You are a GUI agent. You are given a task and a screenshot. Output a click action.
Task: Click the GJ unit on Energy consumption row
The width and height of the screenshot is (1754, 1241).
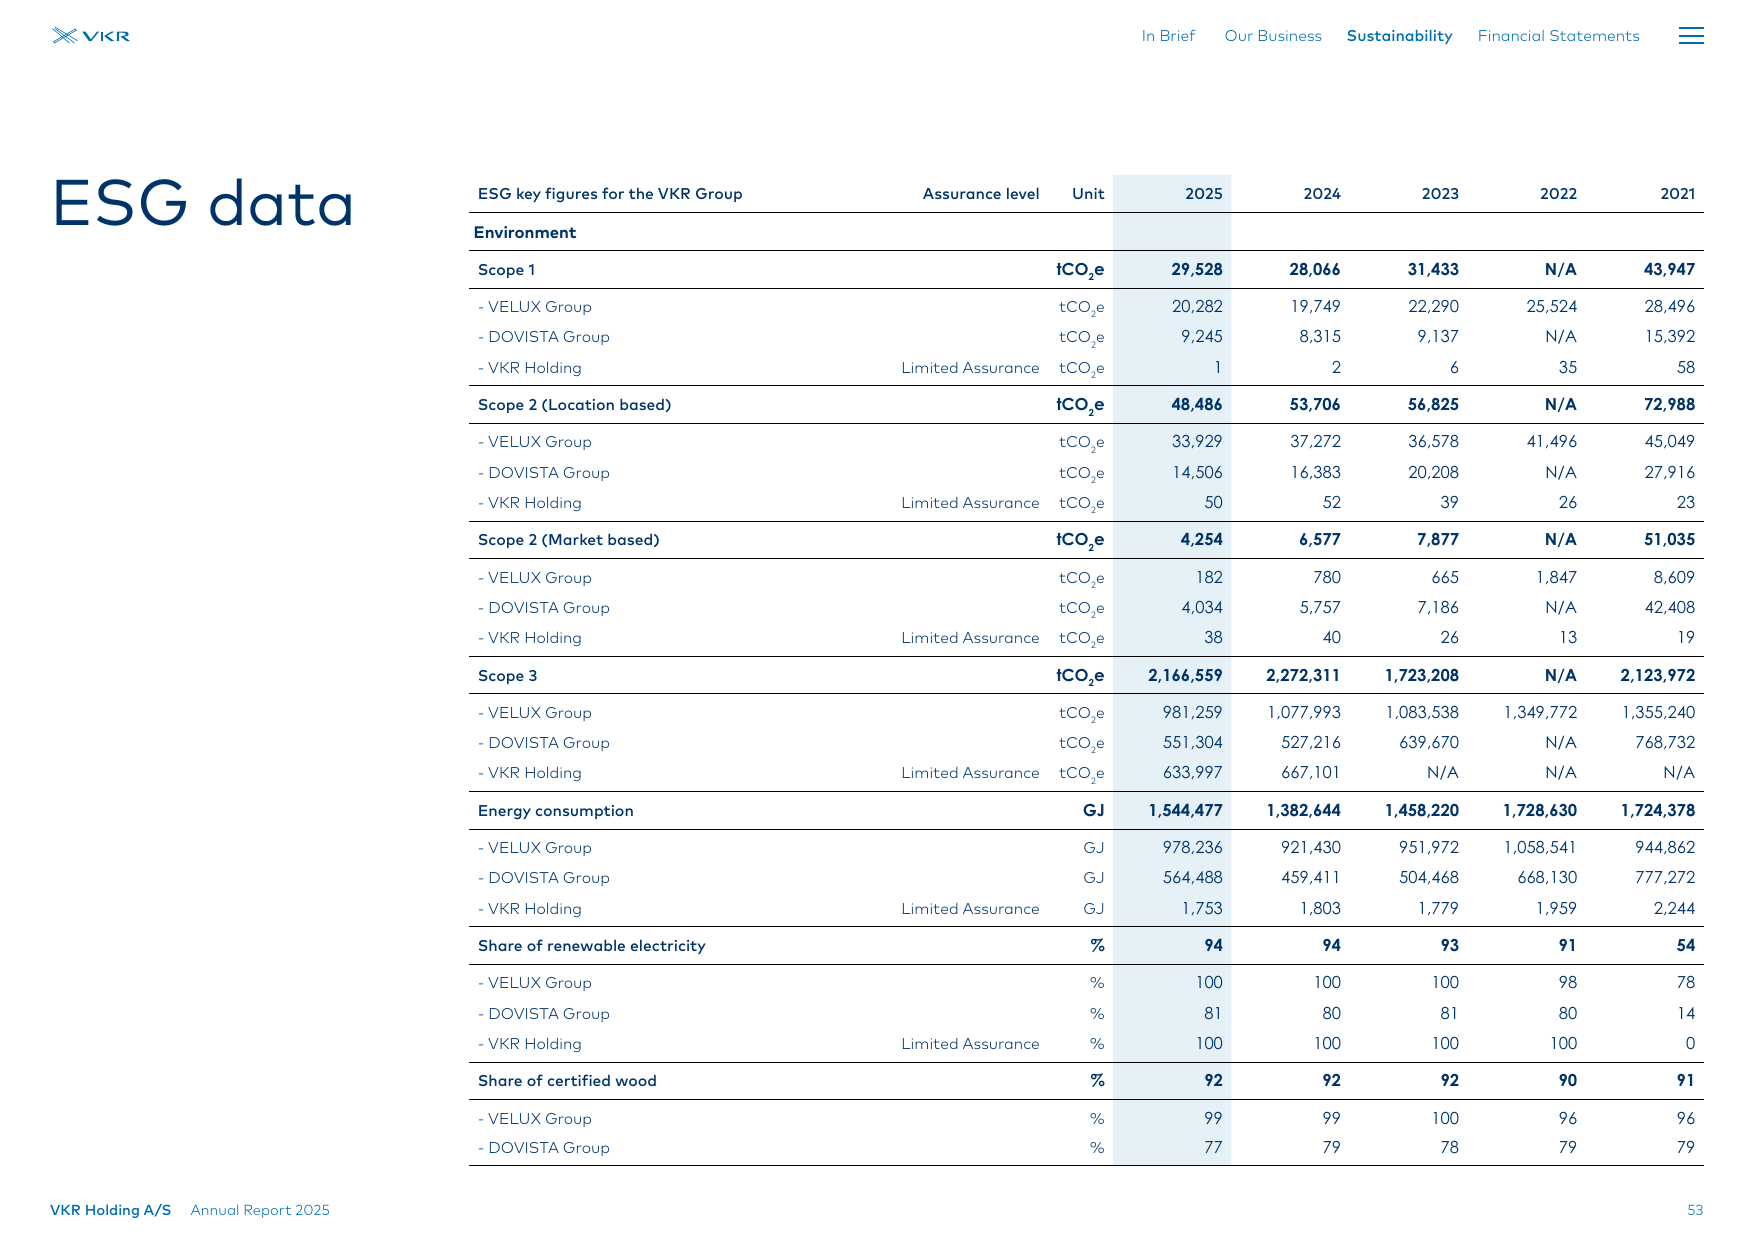[1093, 810]
